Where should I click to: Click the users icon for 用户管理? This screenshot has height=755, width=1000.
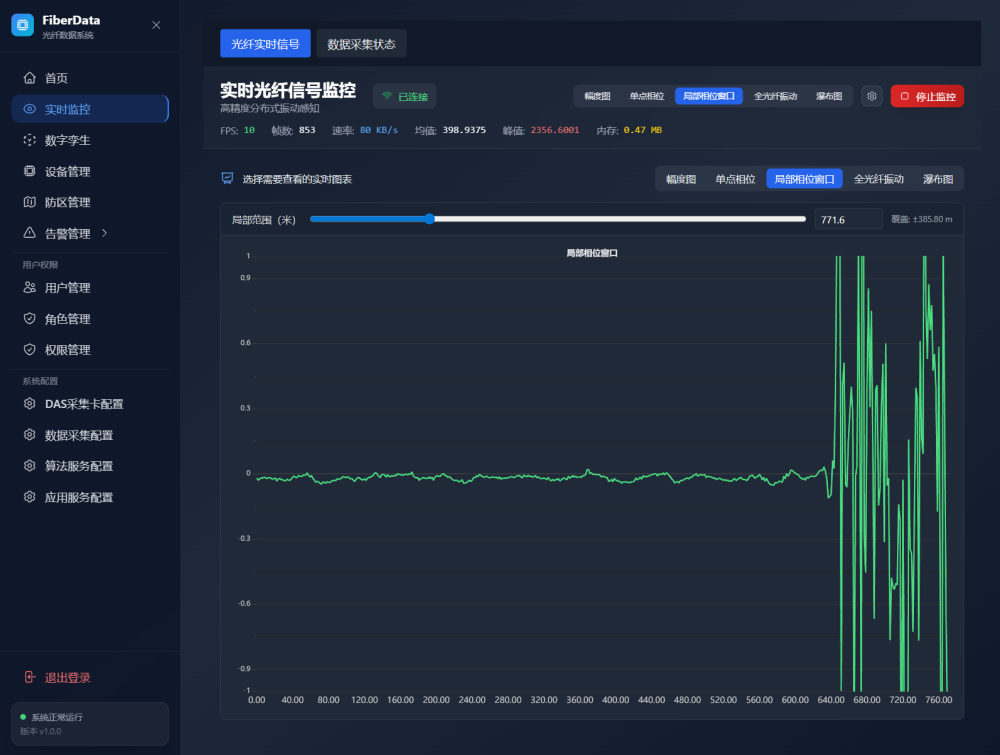pyautogui.click(x=30, y=288)
